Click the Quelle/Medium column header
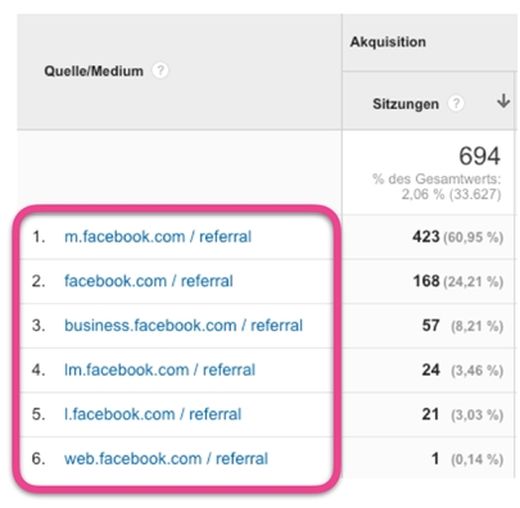Viewport: 520px width, 508px height. (x=94, y=71)
